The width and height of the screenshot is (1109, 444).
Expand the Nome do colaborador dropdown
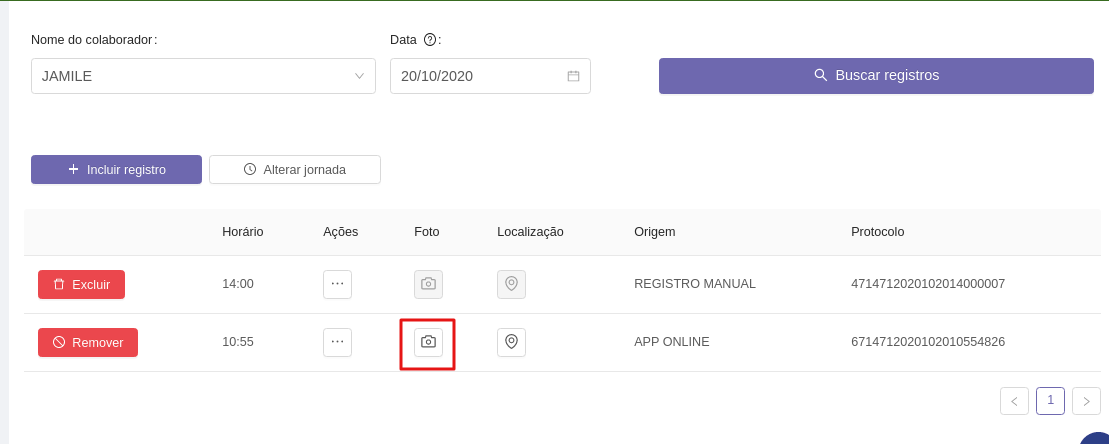[x=359, y=76]
